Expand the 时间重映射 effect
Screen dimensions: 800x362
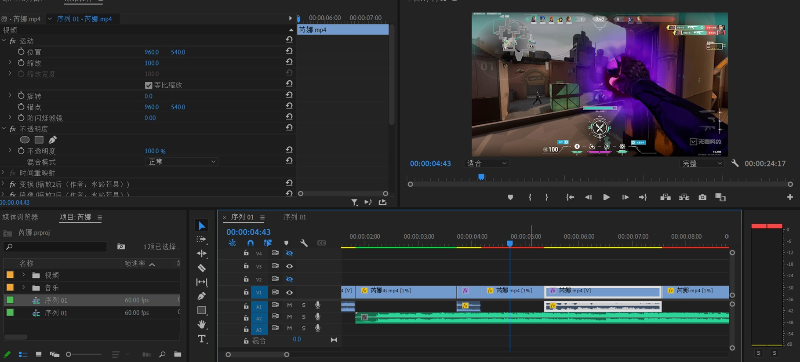pos(4,173)
